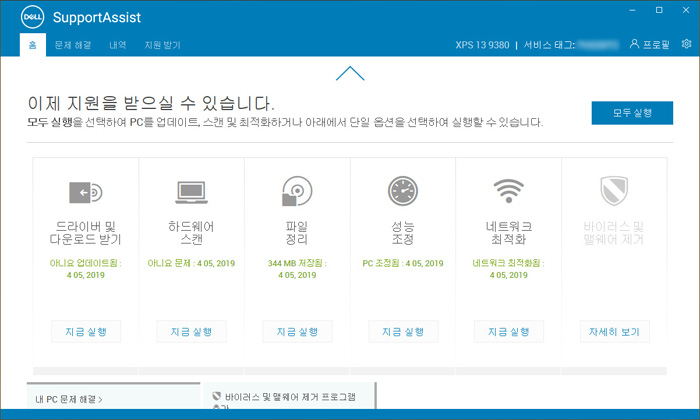Click the Dell logo icon
This screenshot has width=700, height=420.
(32, 17)
